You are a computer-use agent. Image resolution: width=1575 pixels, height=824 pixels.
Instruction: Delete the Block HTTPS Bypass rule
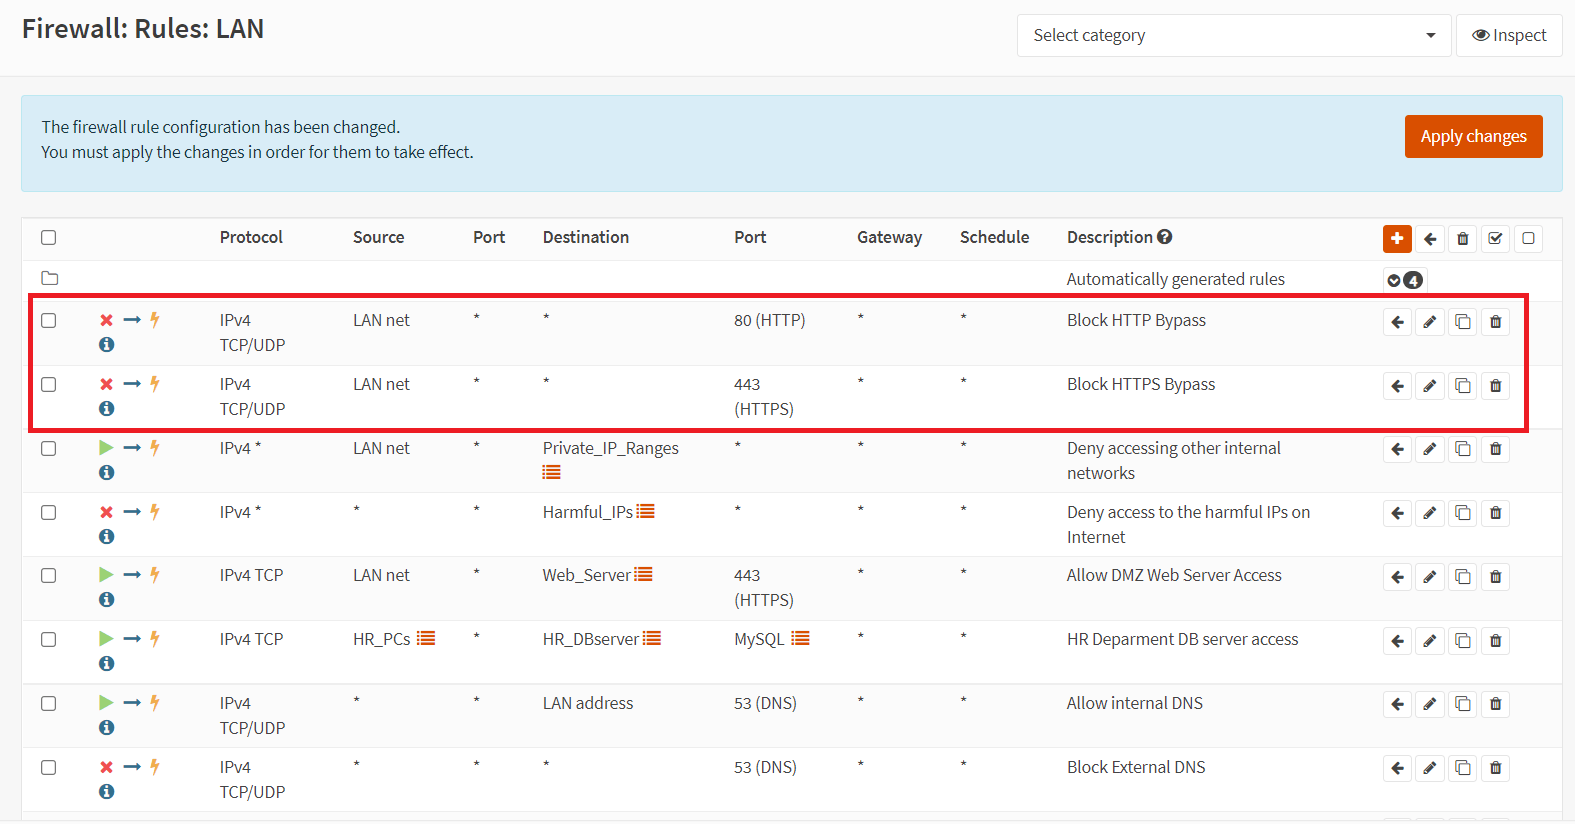1495,386
